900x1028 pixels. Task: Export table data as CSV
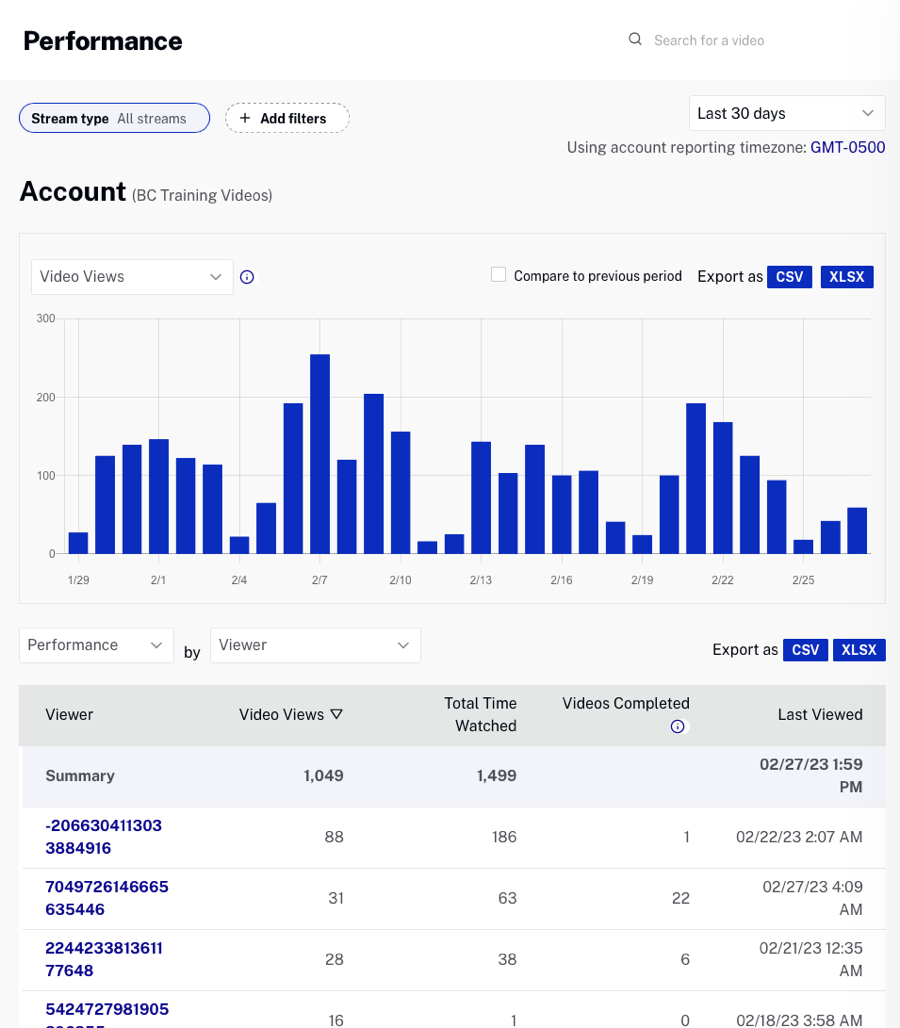805,650
